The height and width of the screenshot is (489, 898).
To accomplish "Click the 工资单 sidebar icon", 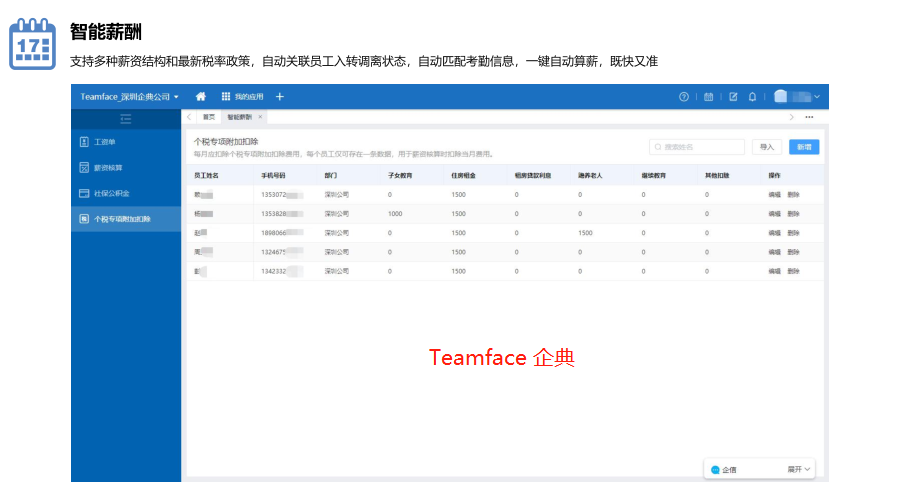I will pos(84,141).
